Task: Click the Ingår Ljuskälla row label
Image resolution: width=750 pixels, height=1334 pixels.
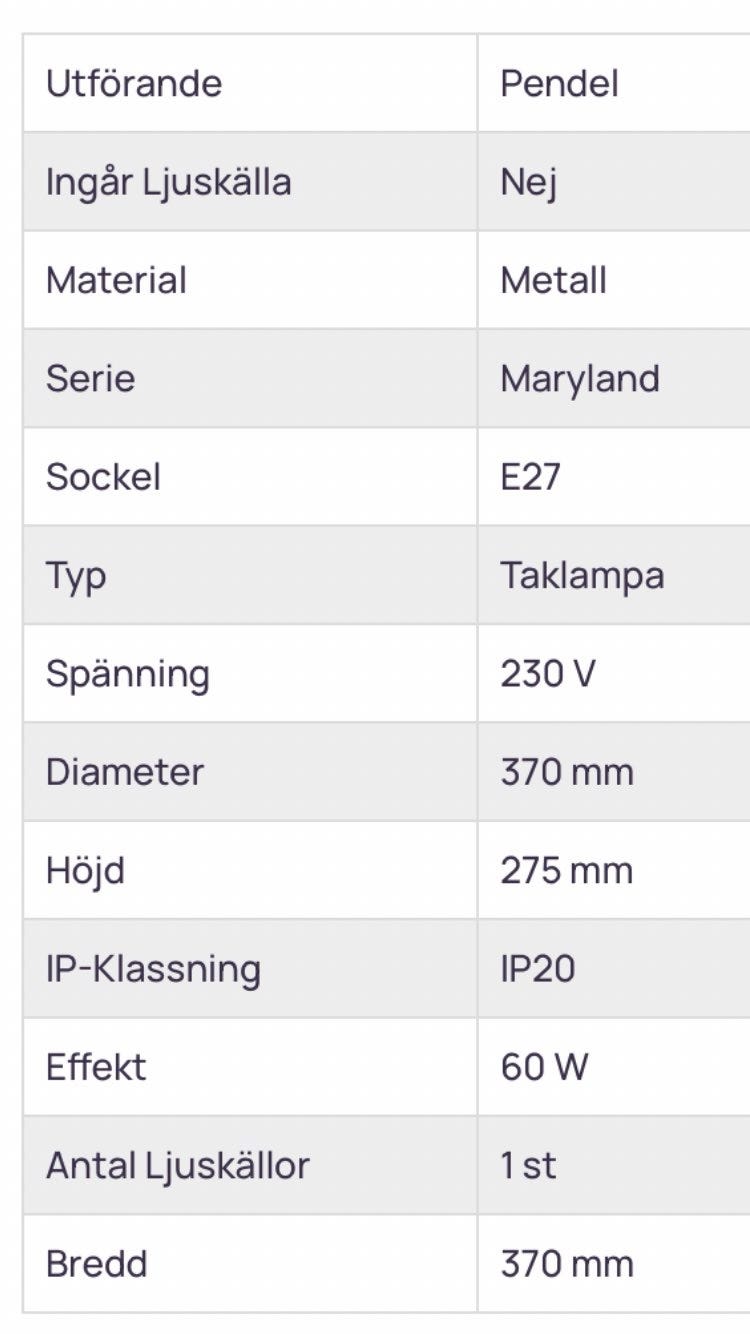Action: tap(168, 182)
